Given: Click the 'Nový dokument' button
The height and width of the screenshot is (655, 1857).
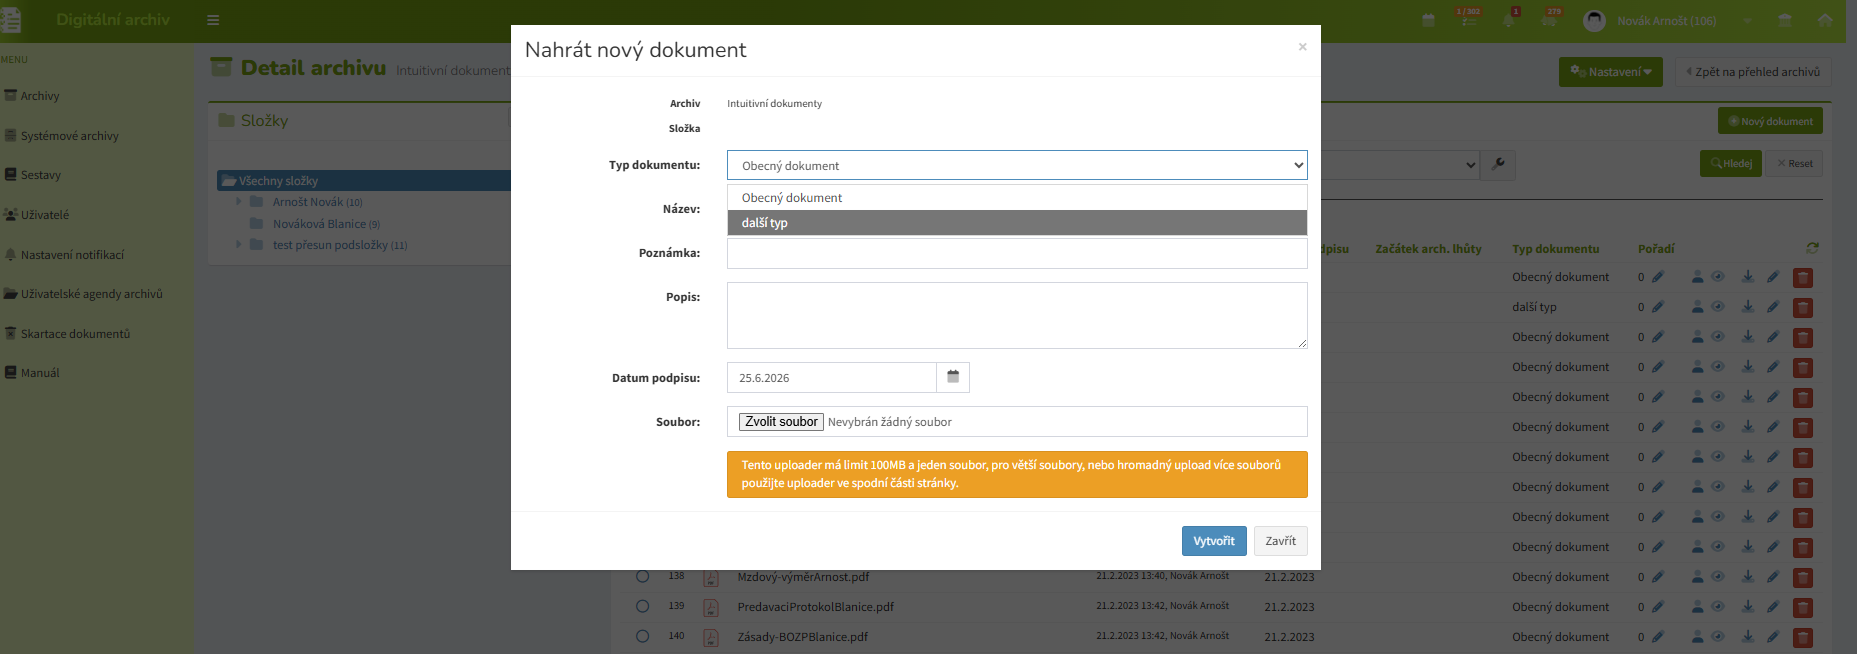Looking at the screenshot, I should click(x=1770, y=121).
